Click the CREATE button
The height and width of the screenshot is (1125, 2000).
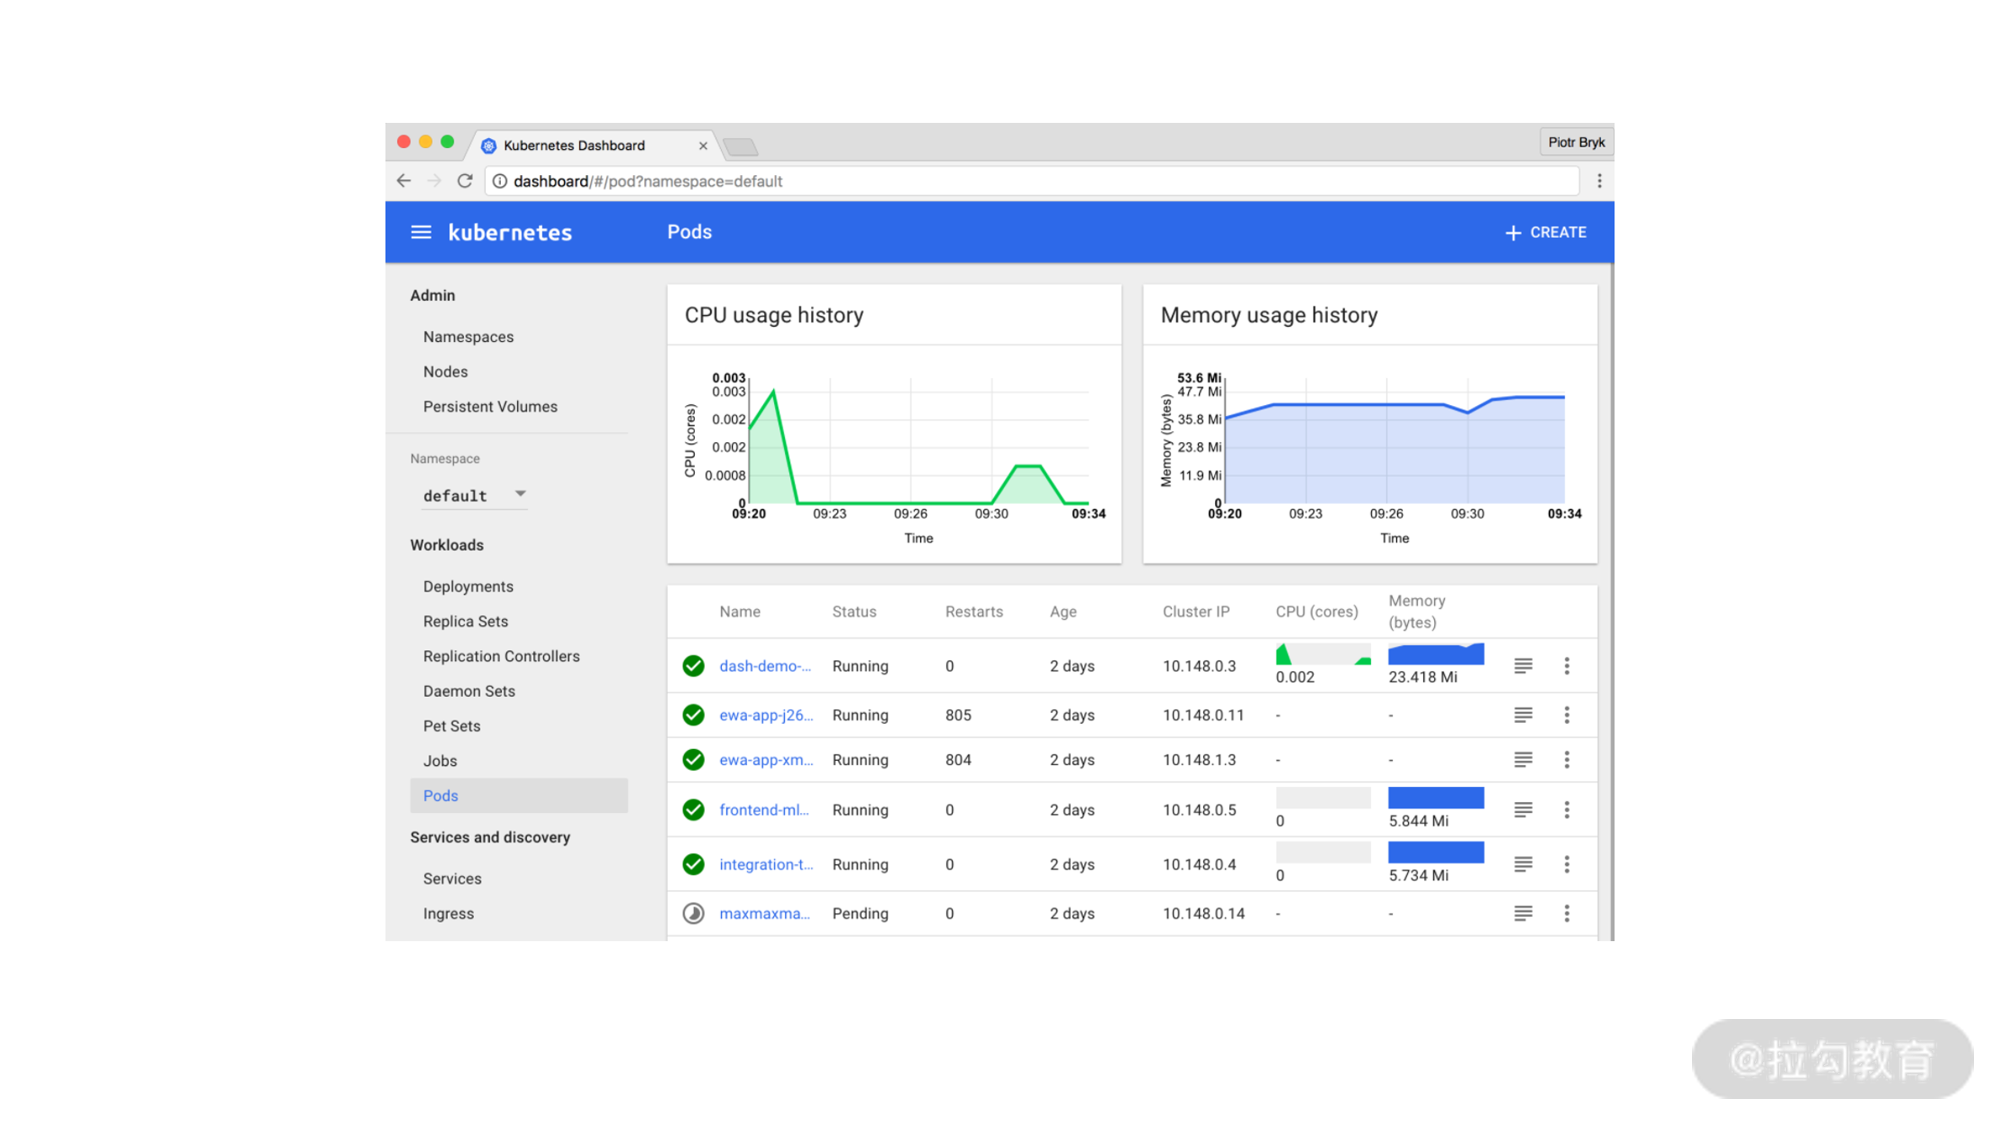tap(1545, 232)
